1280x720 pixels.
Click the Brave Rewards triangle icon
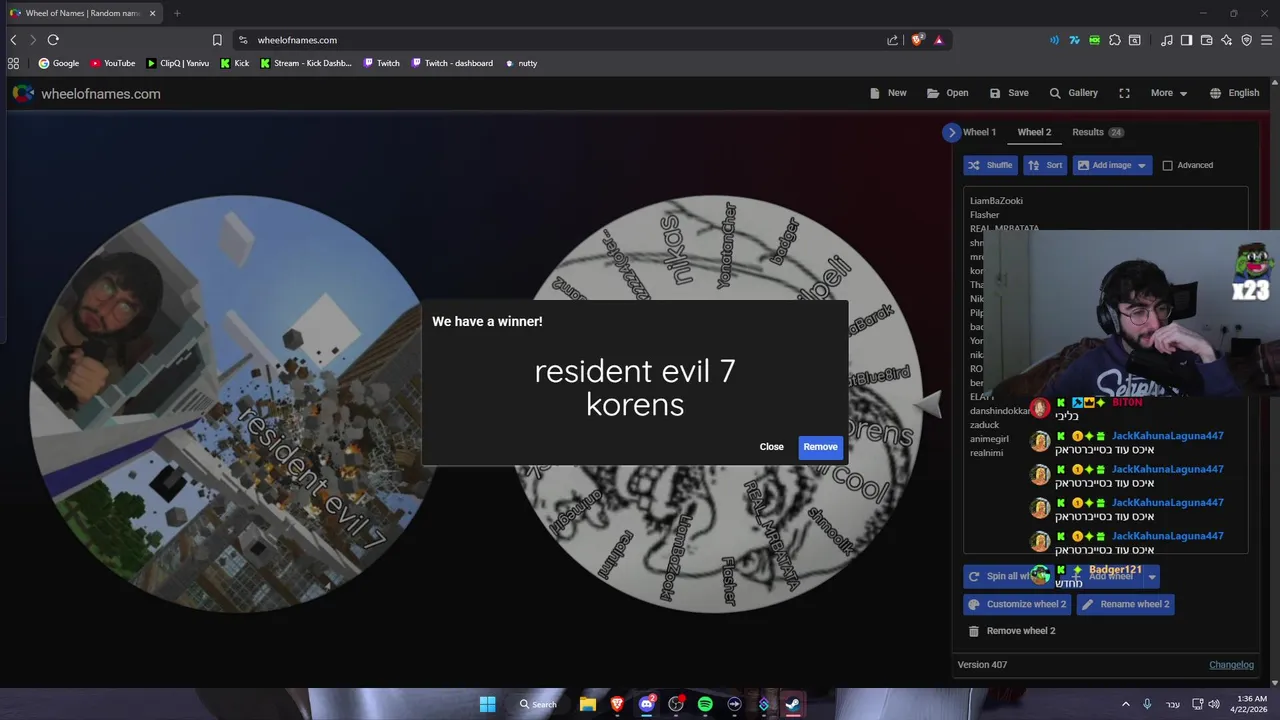pyautogui.click(x=939, y=40)
